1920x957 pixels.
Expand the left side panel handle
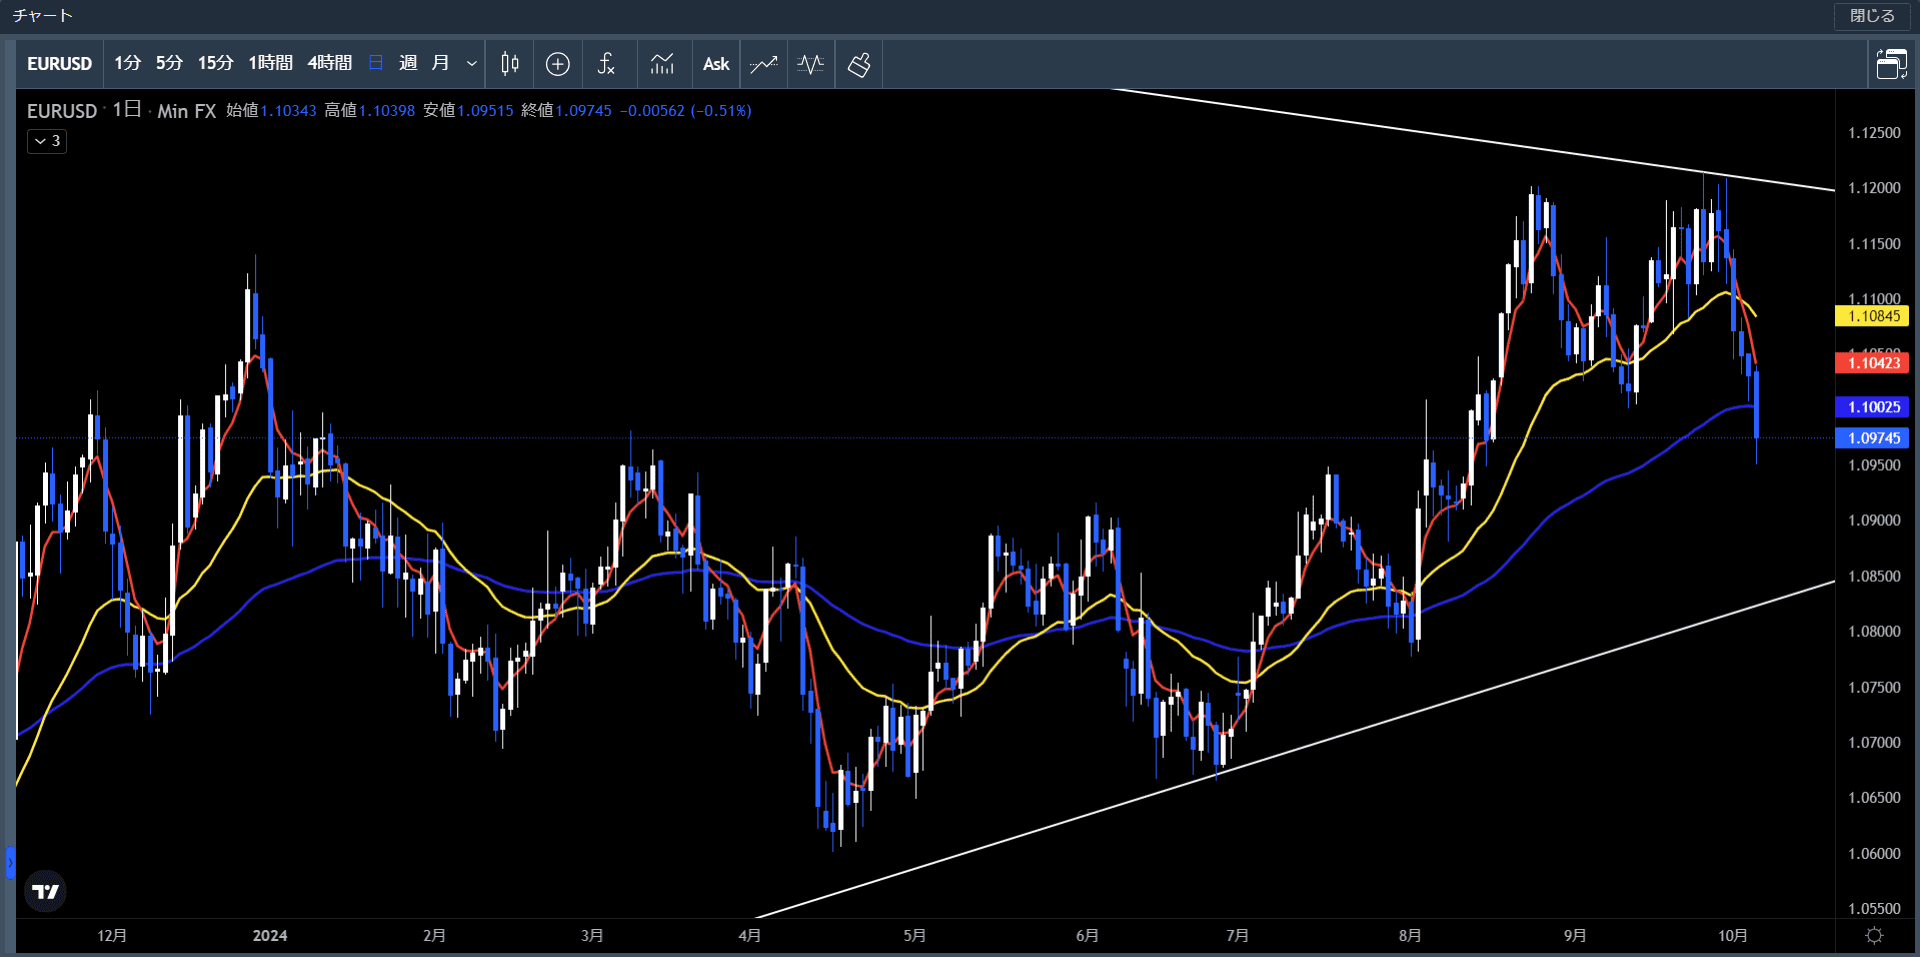(x=10, y=862)
